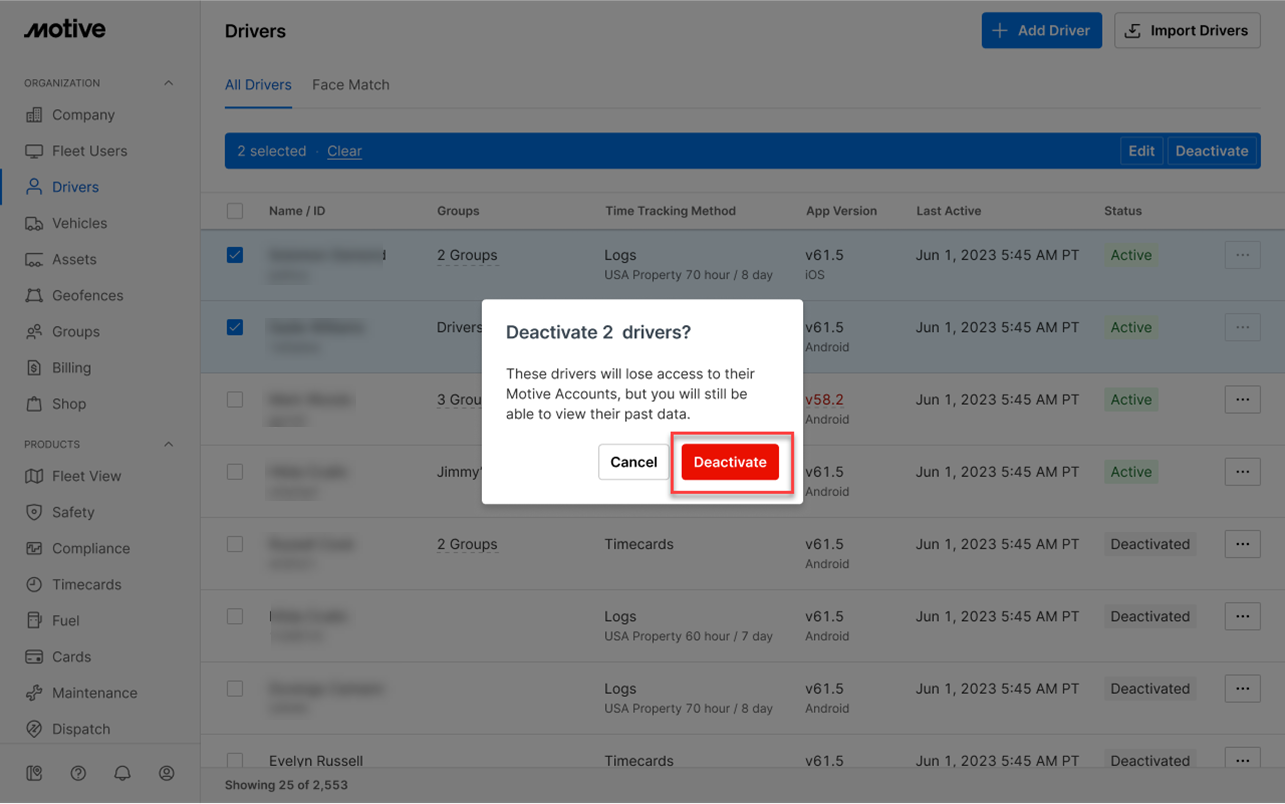The height and width of the screenshot is (804, 1285).
Task: Open Fuel pump icon
Action: coord(34,620)
